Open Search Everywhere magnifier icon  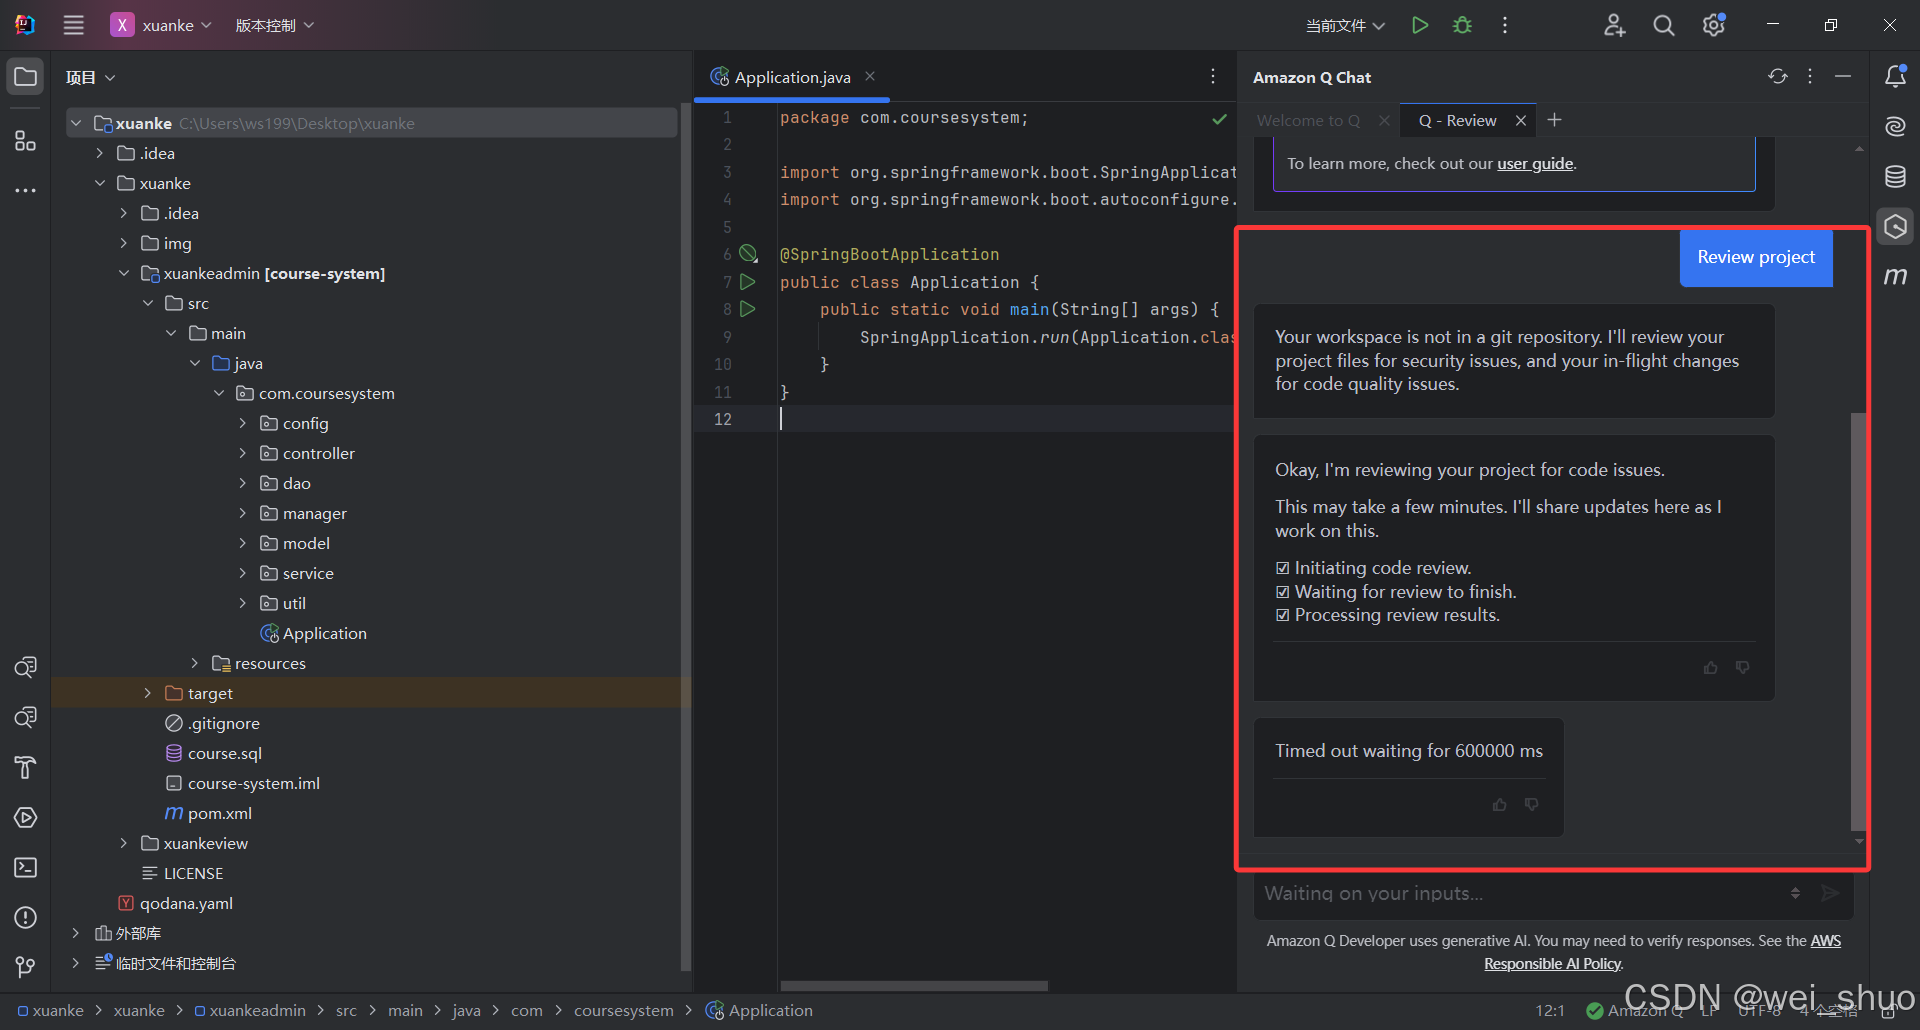(1663, 25)
